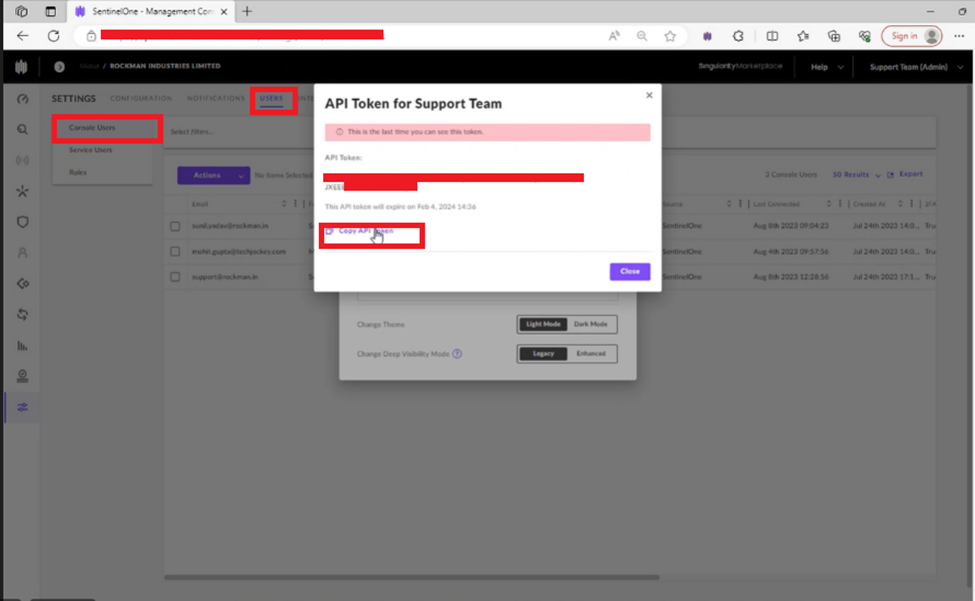Switch to the Configuration tab
975x601 pixels.
click(141, 98)
